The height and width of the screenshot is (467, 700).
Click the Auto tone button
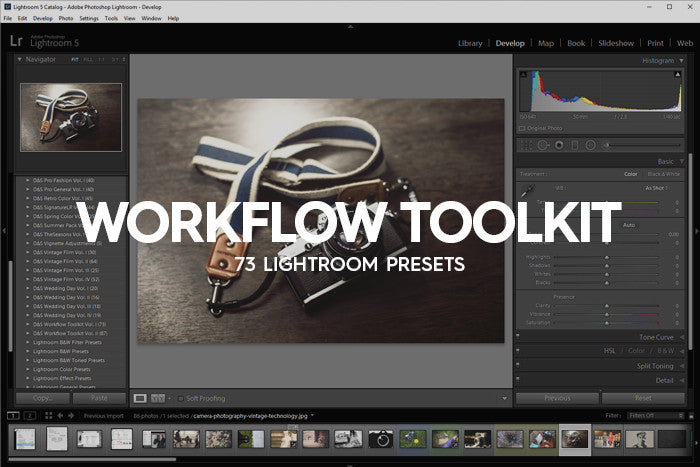(629, 225)
